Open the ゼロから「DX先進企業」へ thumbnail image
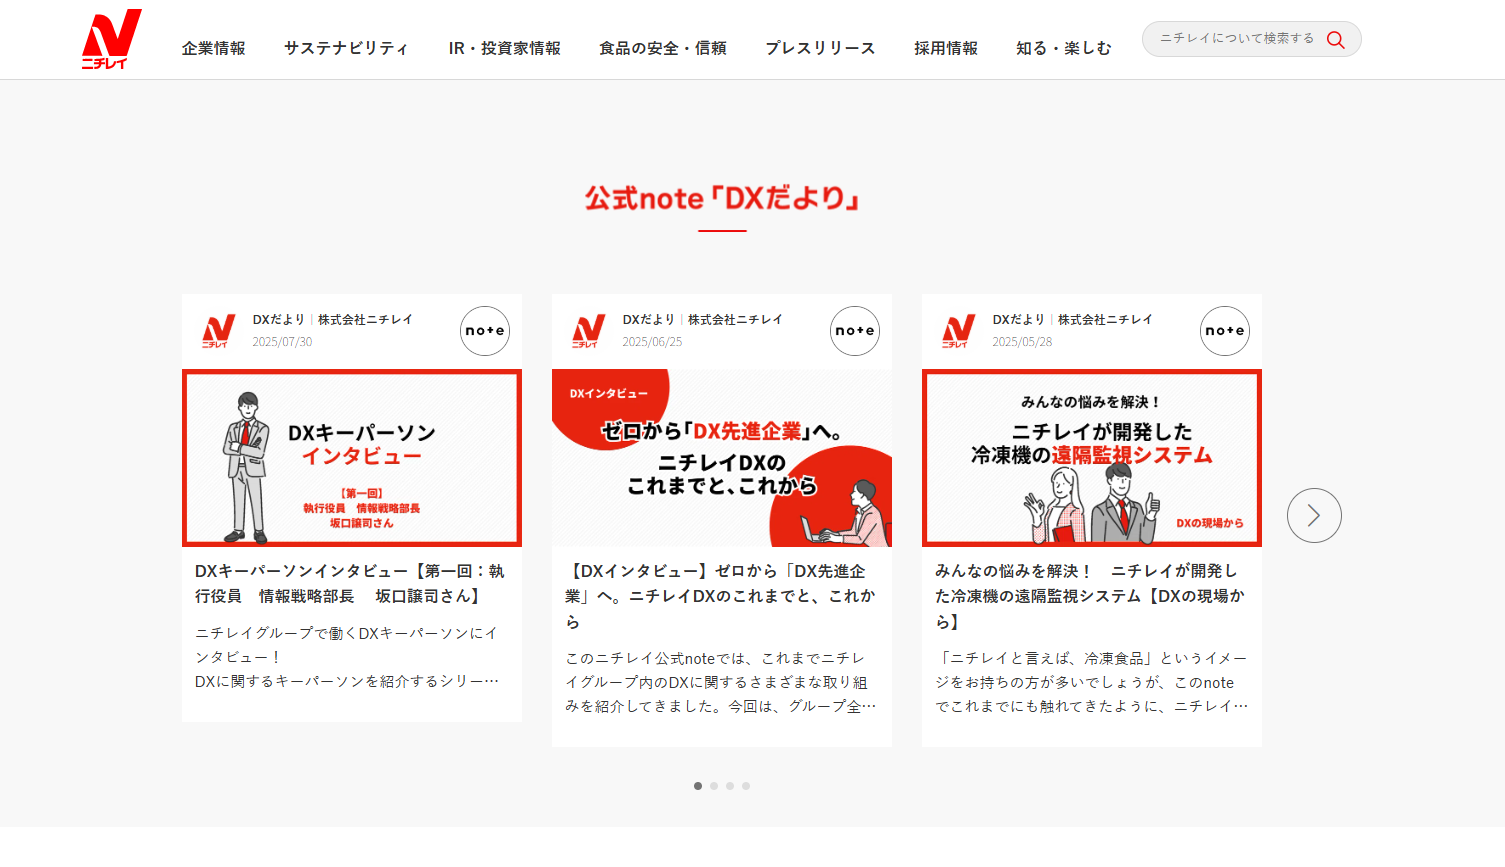The width and height of the screenshot is (1505, 867). pyautogui.click(x=722, y=458)
